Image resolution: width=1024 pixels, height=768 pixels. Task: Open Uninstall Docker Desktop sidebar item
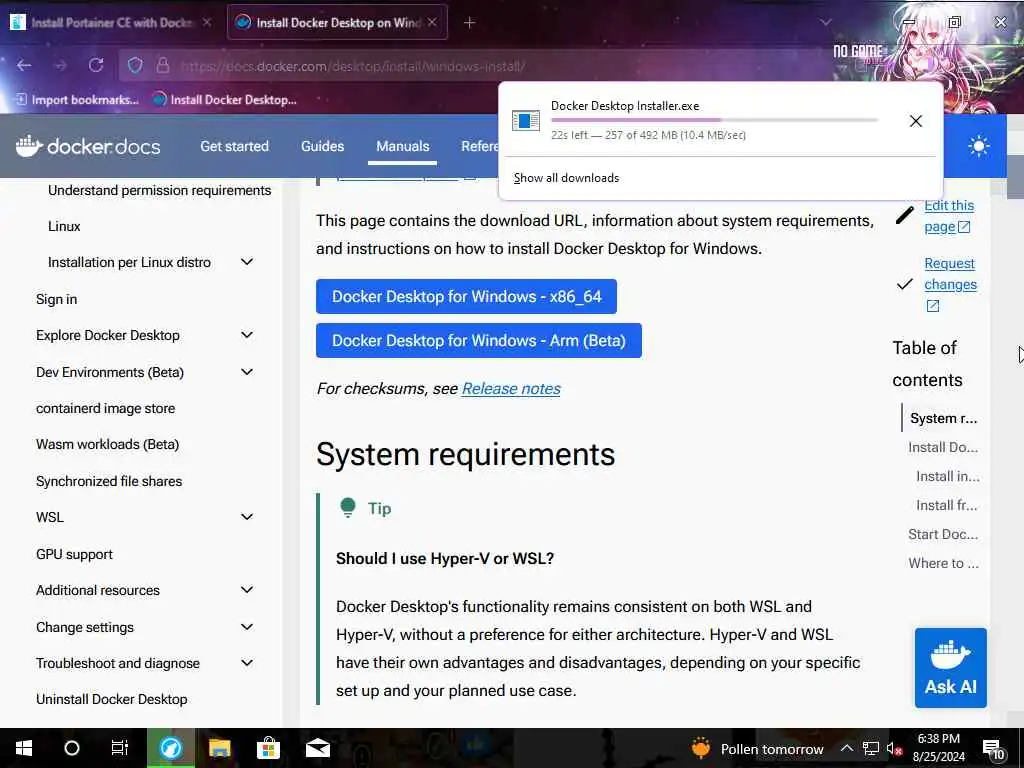[x=112, y=699]
